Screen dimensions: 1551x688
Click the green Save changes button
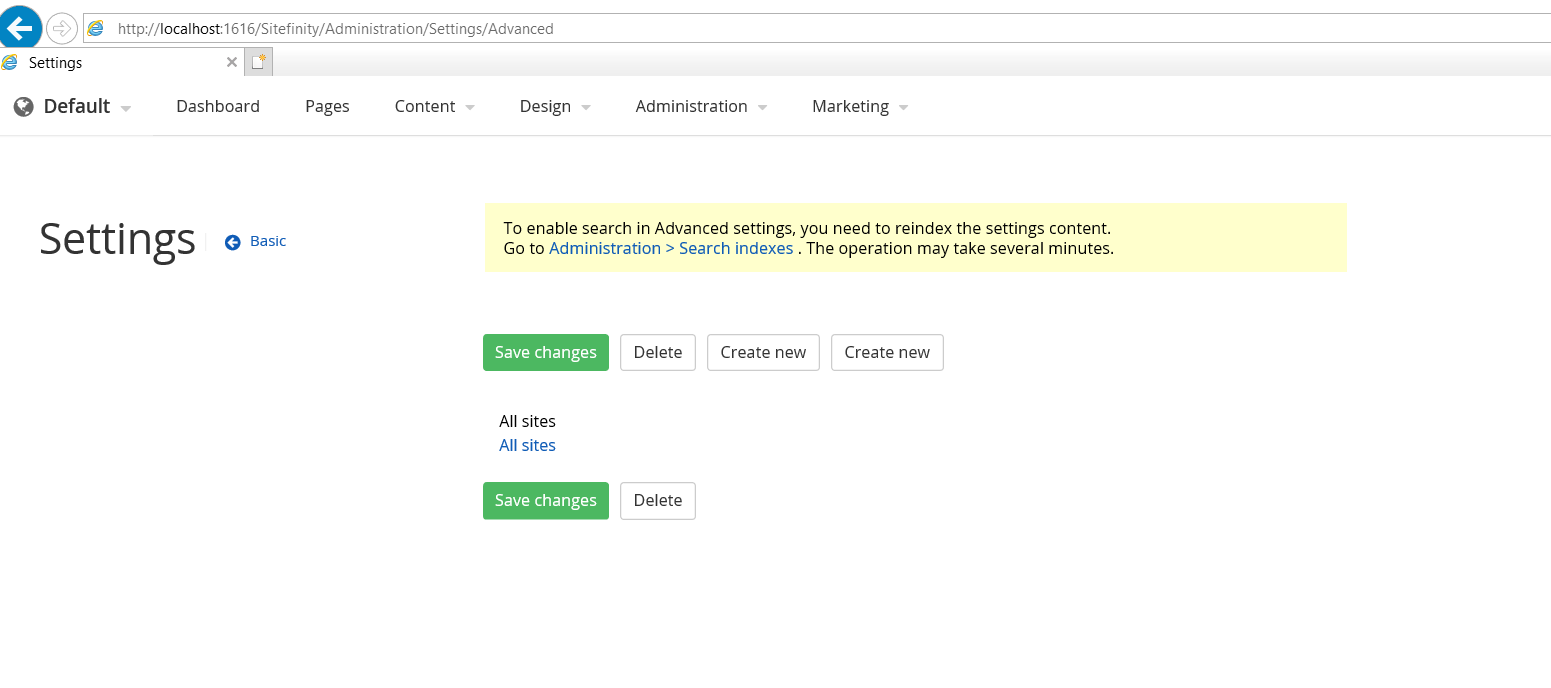(545, 352)
